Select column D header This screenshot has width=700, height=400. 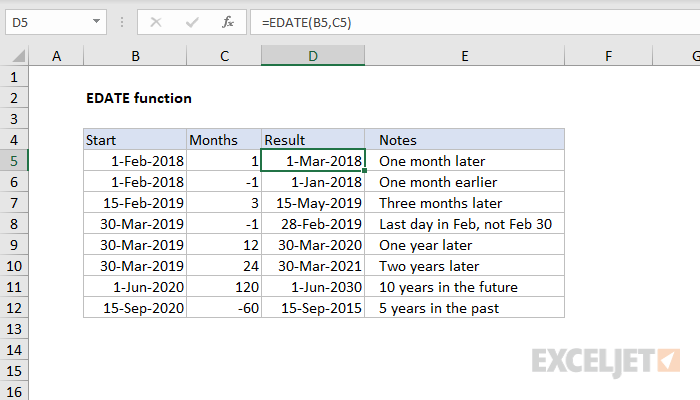pyautogui.click(x=313, y=57)
